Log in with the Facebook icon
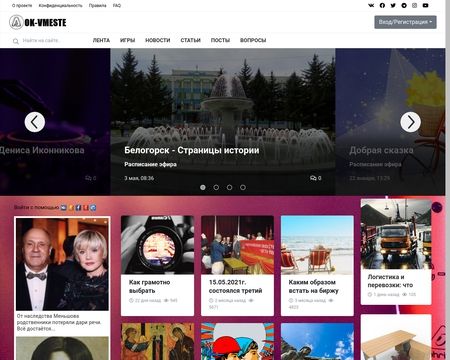The image size is (450, 360). (x=78, y=208)
